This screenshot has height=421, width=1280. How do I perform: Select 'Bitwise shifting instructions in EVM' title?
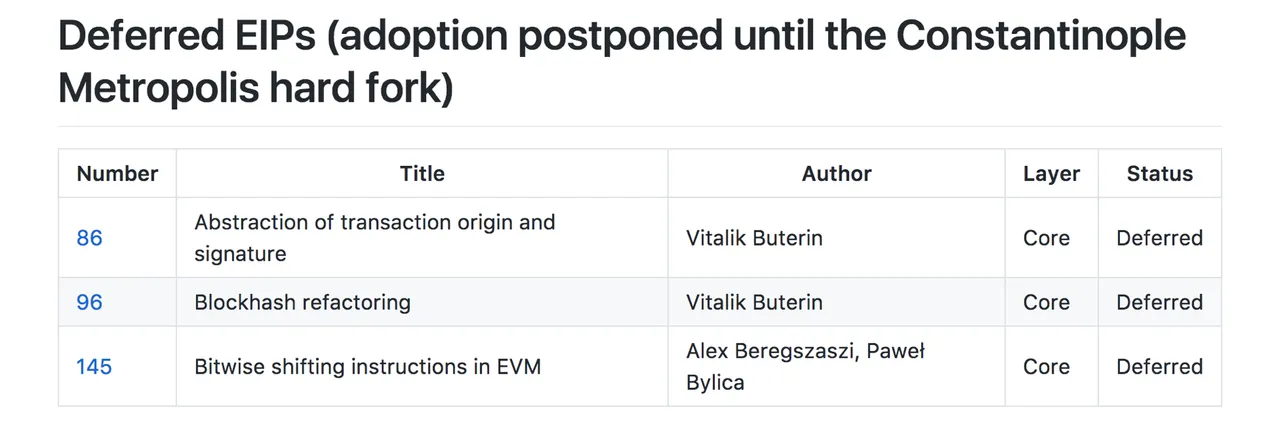point(367,367)
